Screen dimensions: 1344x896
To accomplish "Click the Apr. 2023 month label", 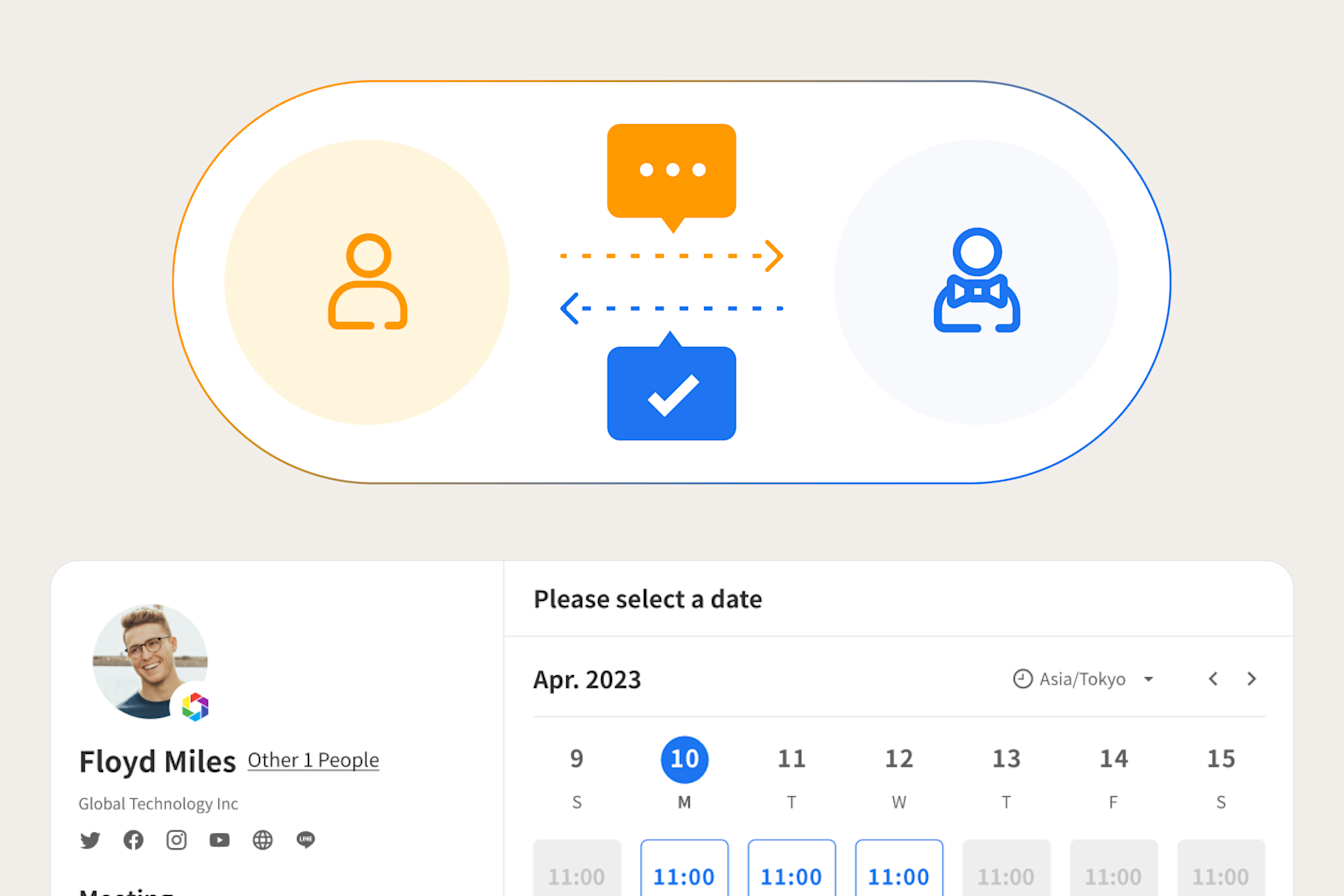I will [x=587, y=679].
